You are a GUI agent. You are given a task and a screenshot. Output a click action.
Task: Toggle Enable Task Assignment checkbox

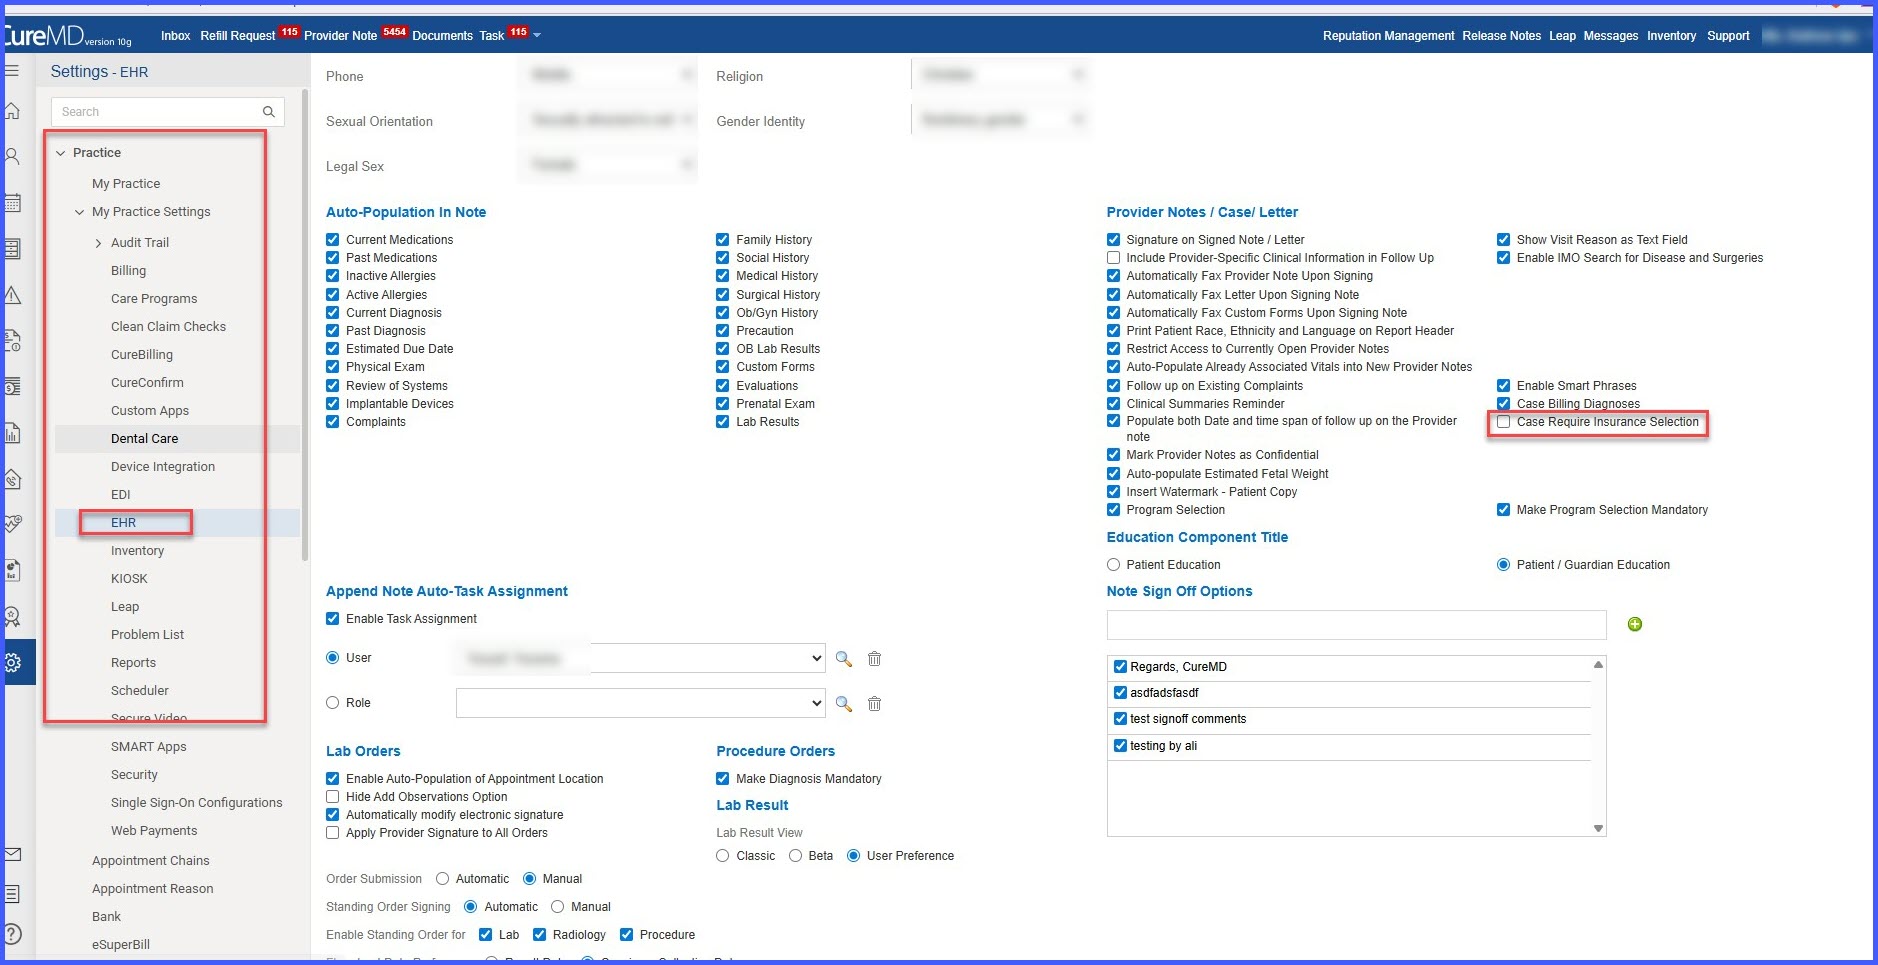pyautogui.click(x=333, y=619)
